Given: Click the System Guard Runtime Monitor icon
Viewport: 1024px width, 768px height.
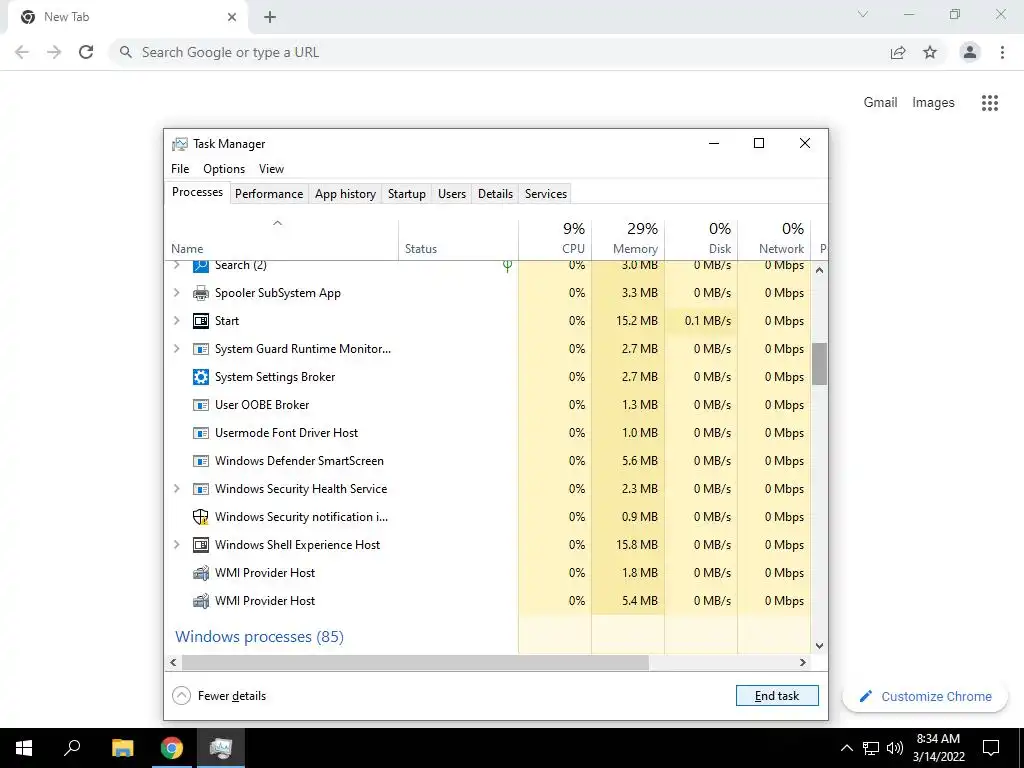Looking at the screenshot, I should click(200, 349).
